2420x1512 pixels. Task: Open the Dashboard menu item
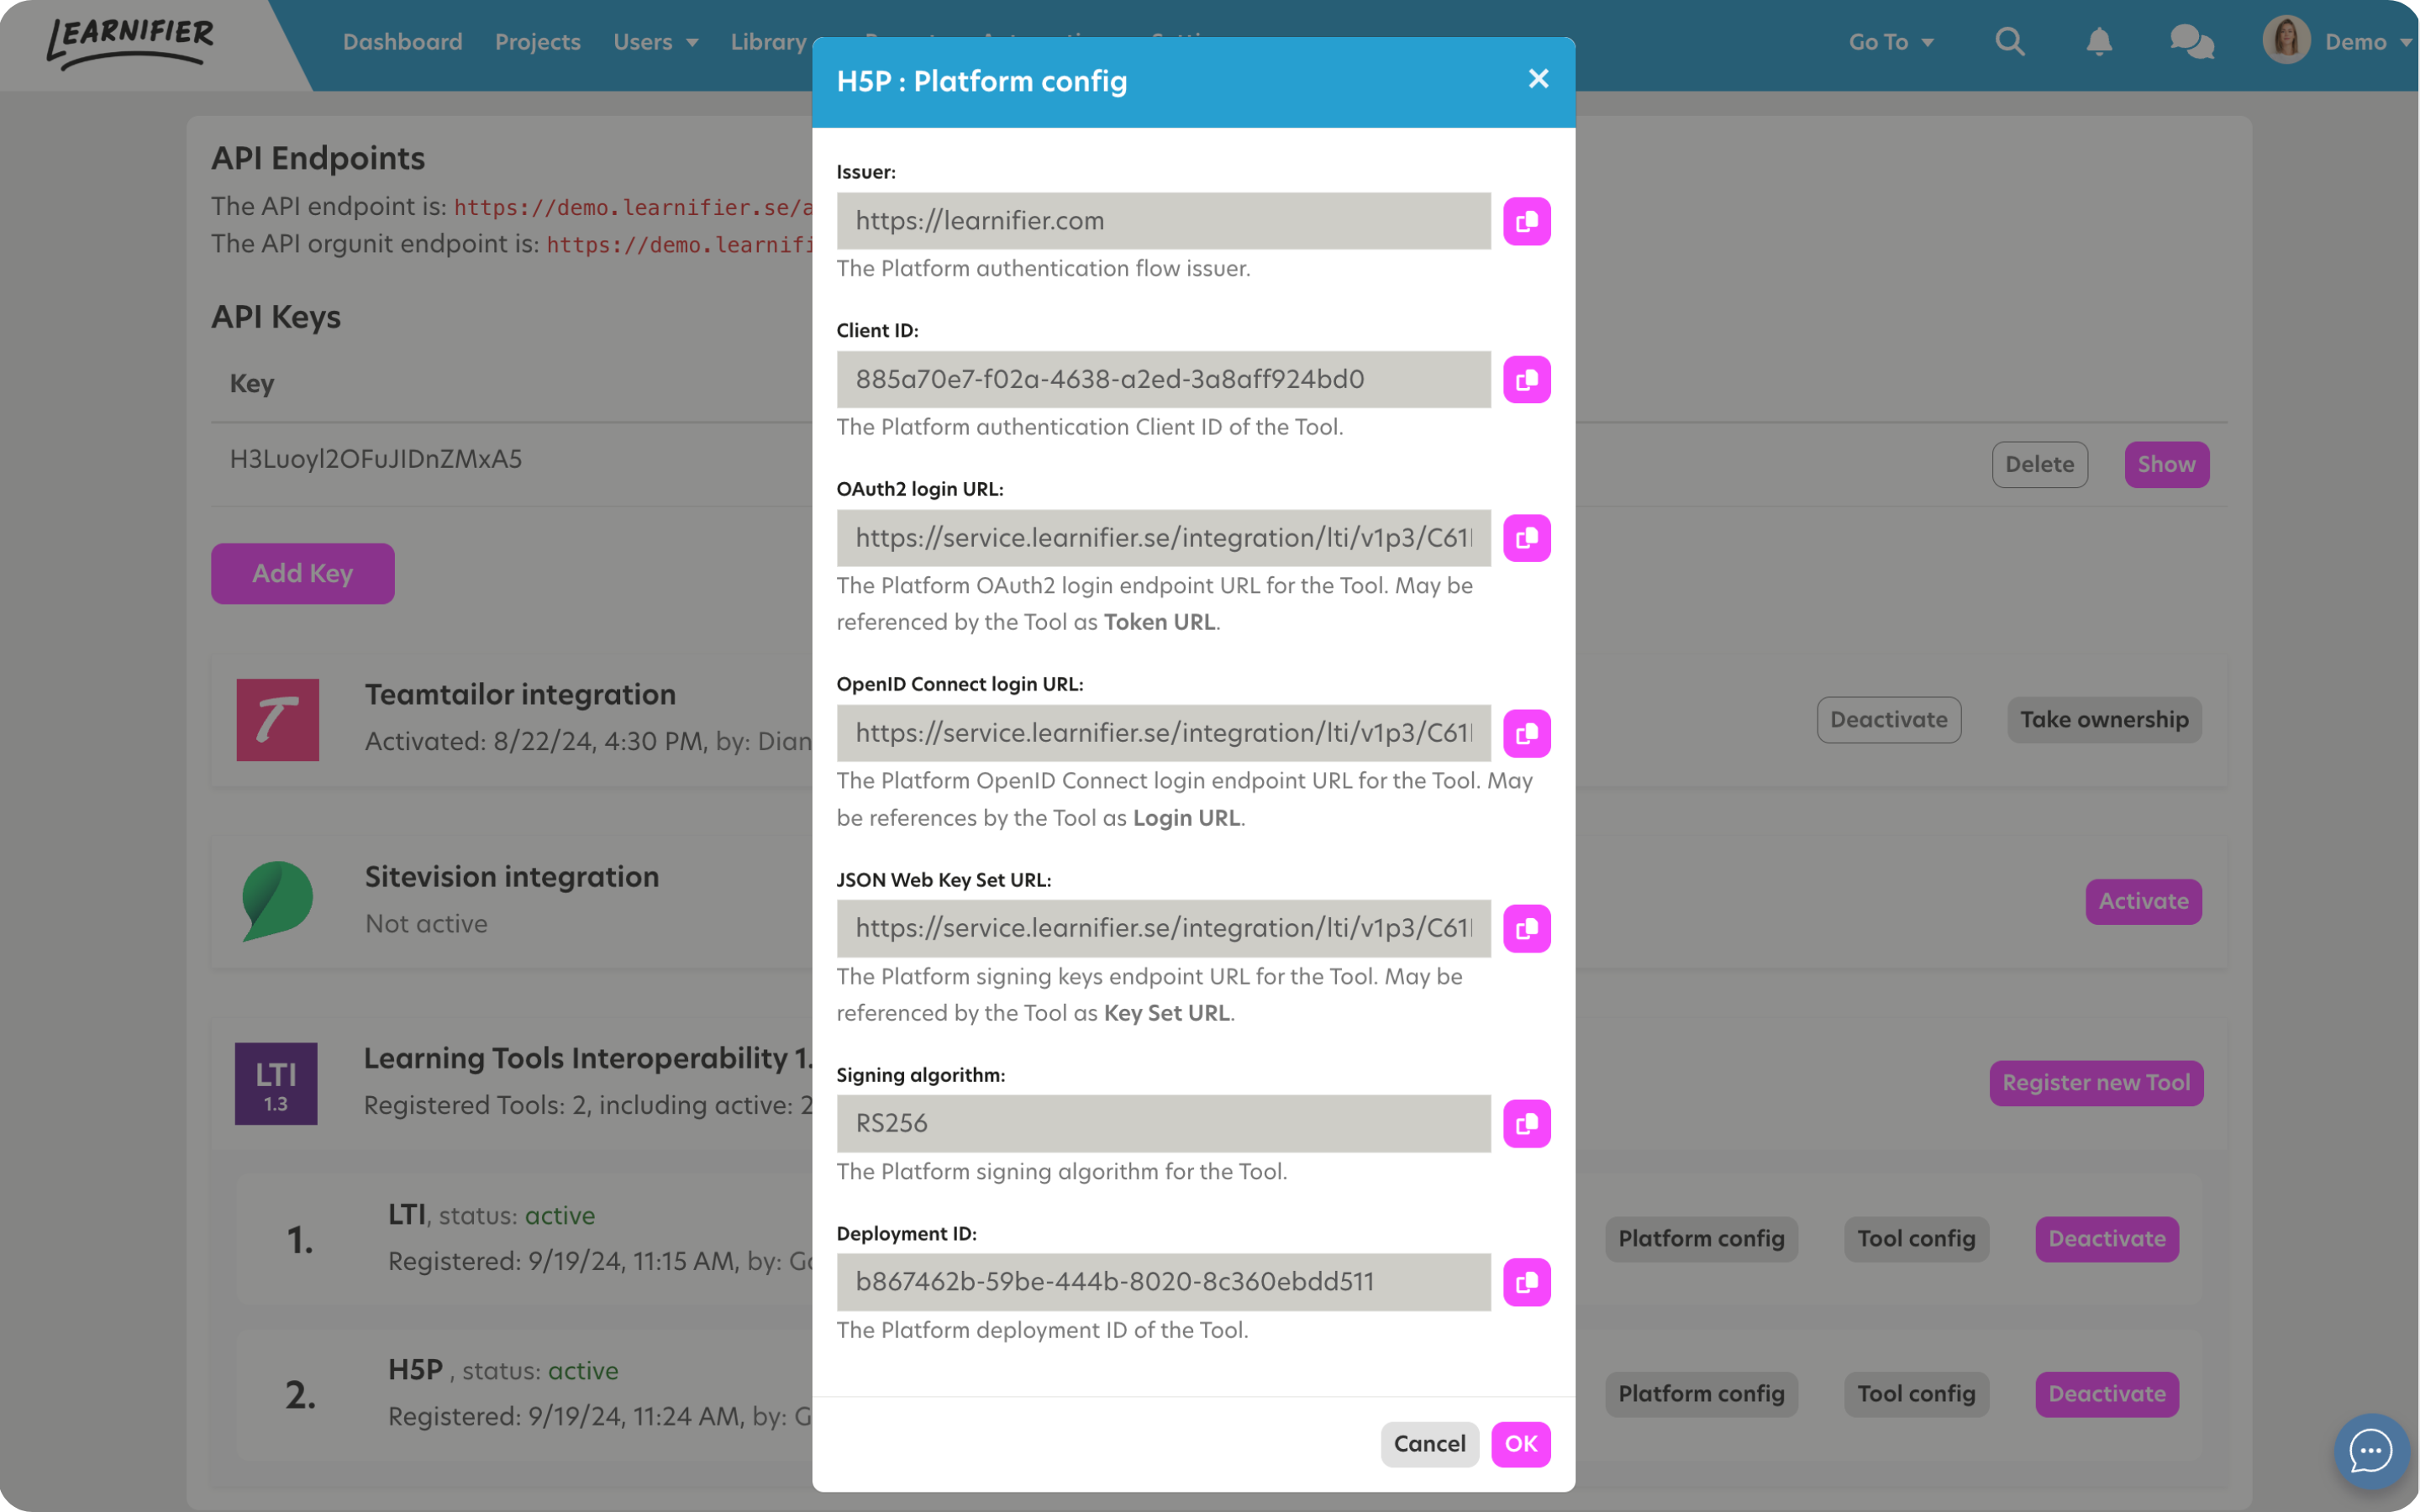(x=402, y=42)
